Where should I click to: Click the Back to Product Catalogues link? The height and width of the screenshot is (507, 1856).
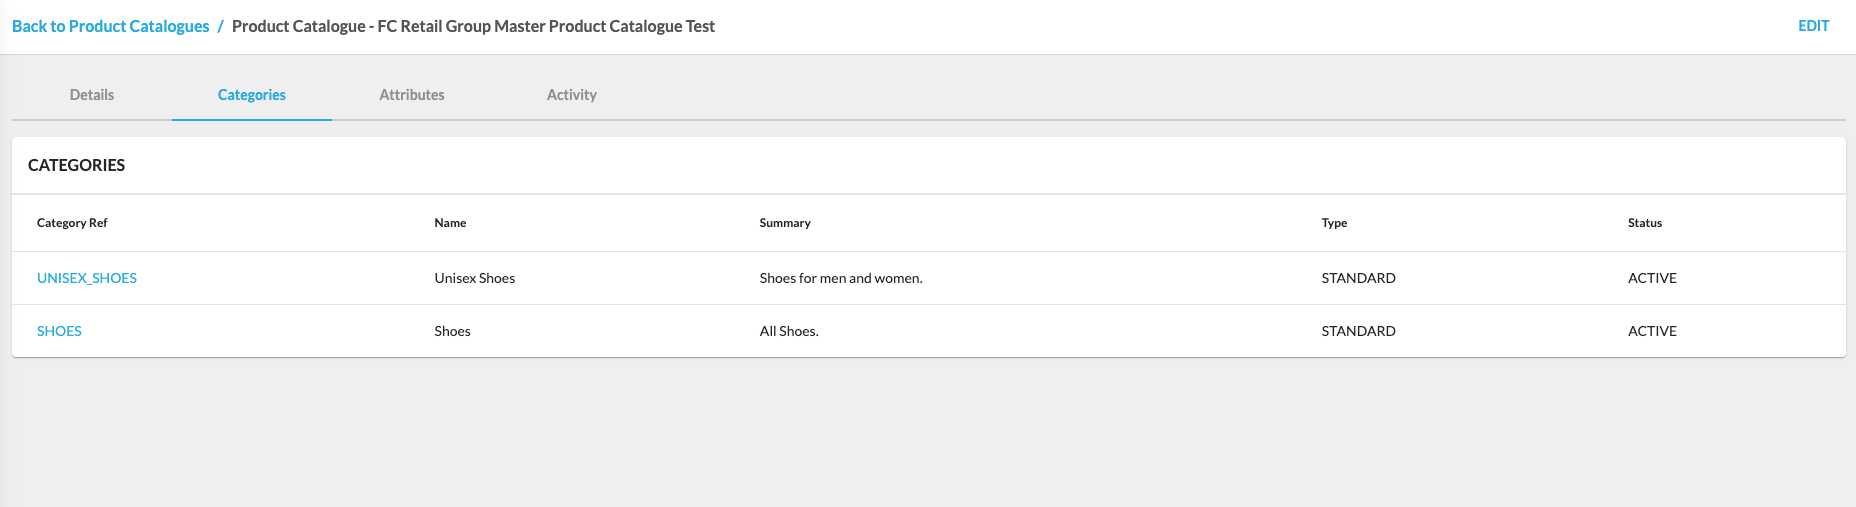click(x=110, y=26)
